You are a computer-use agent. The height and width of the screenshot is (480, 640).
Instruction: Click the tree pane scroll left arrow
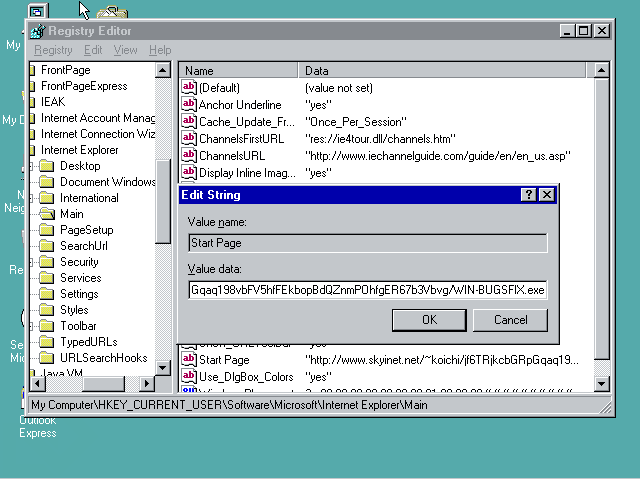(x=38, y=383)
